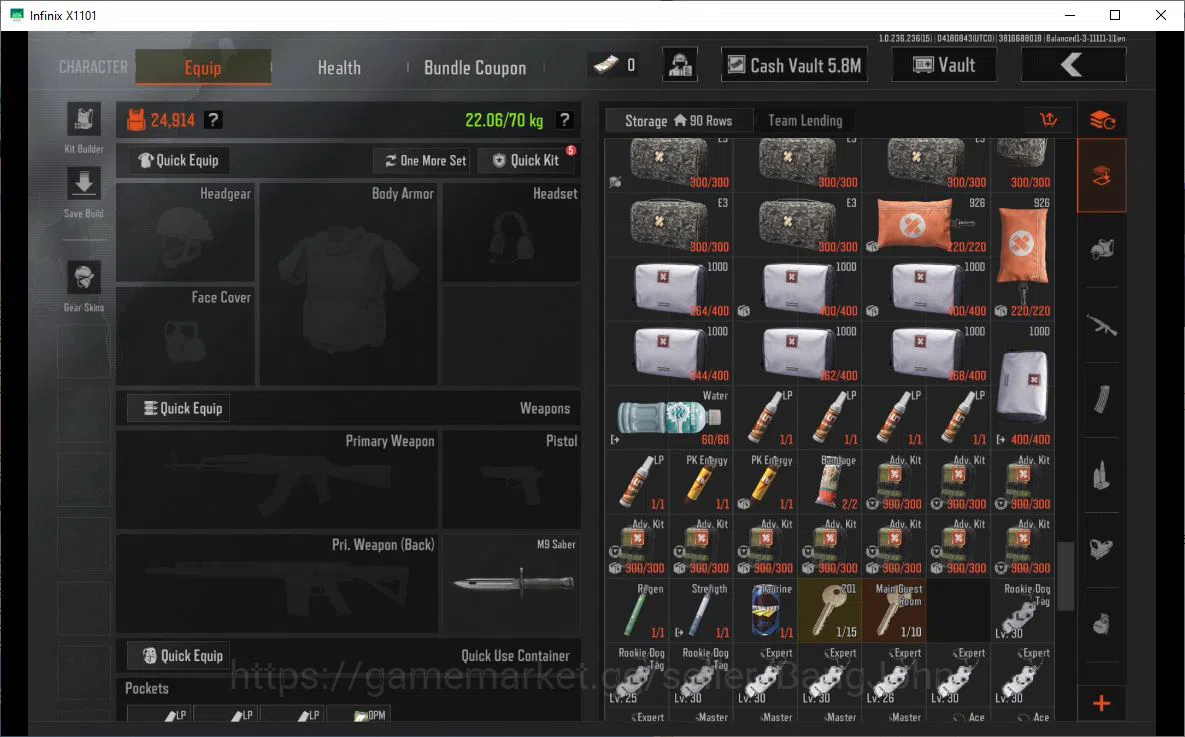Click the Save Build download icon

(84, 184)
